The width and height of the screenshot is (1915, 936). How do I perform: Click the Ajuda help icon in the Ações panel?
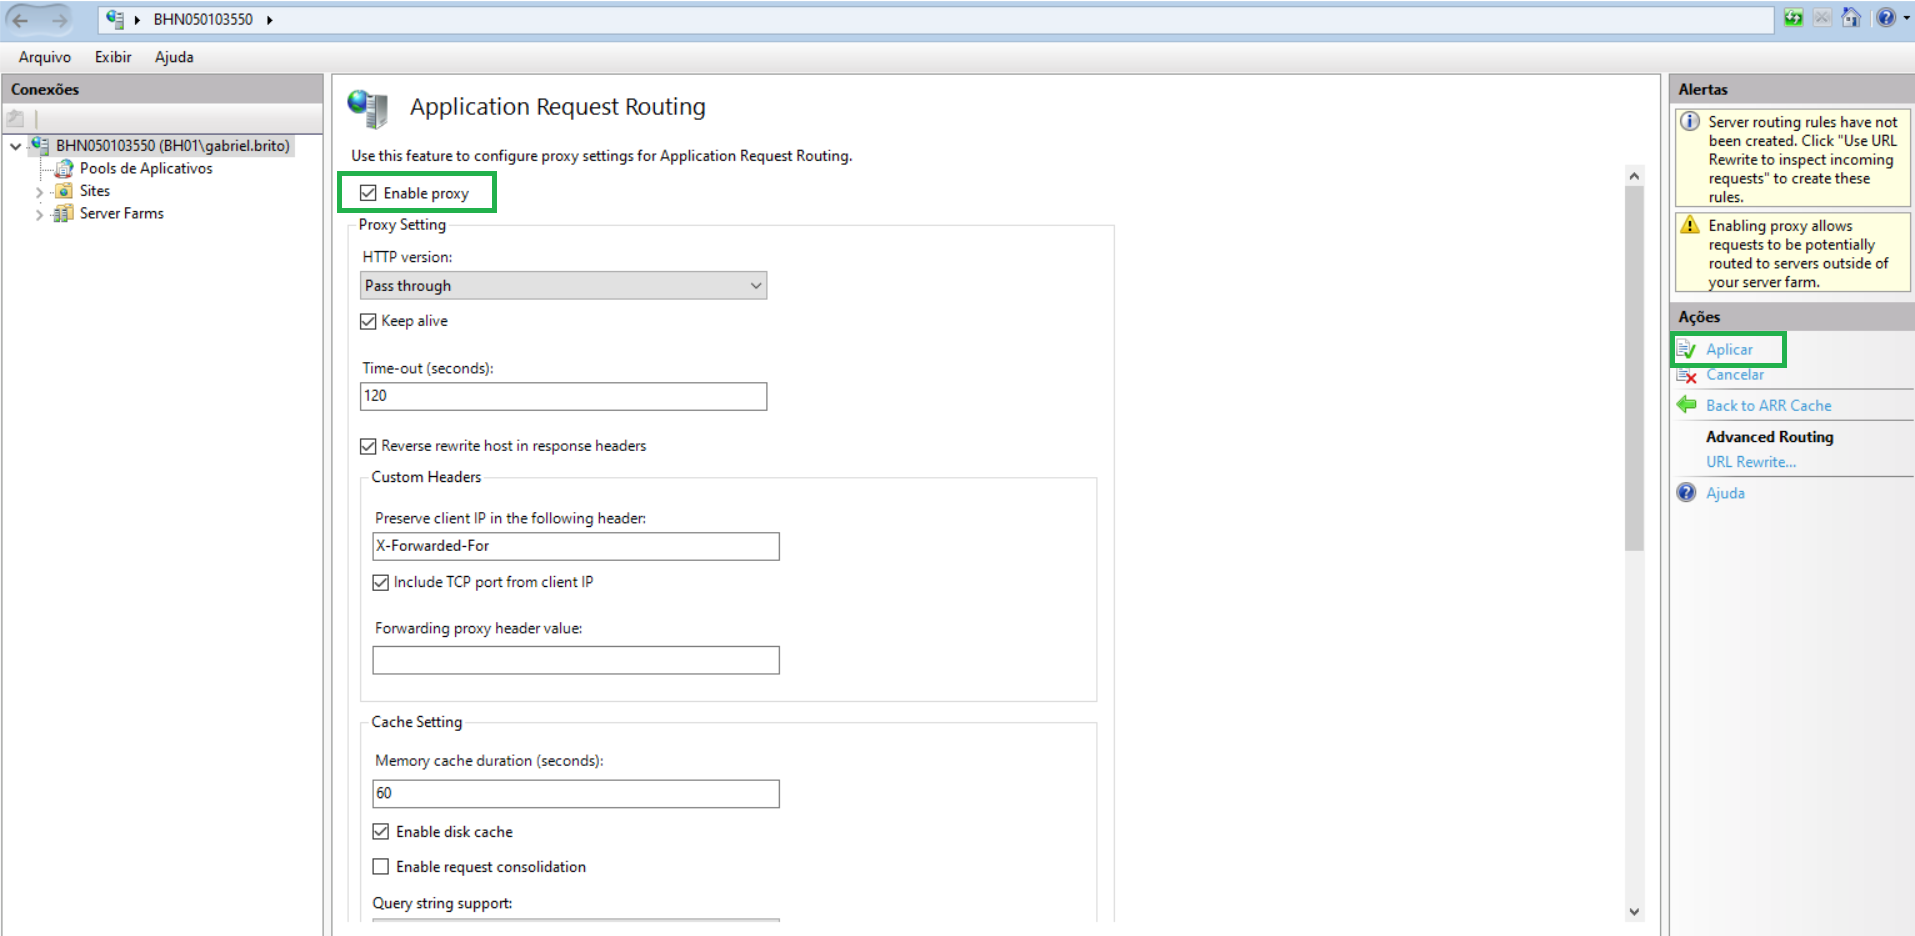[x=1687, y=493]
